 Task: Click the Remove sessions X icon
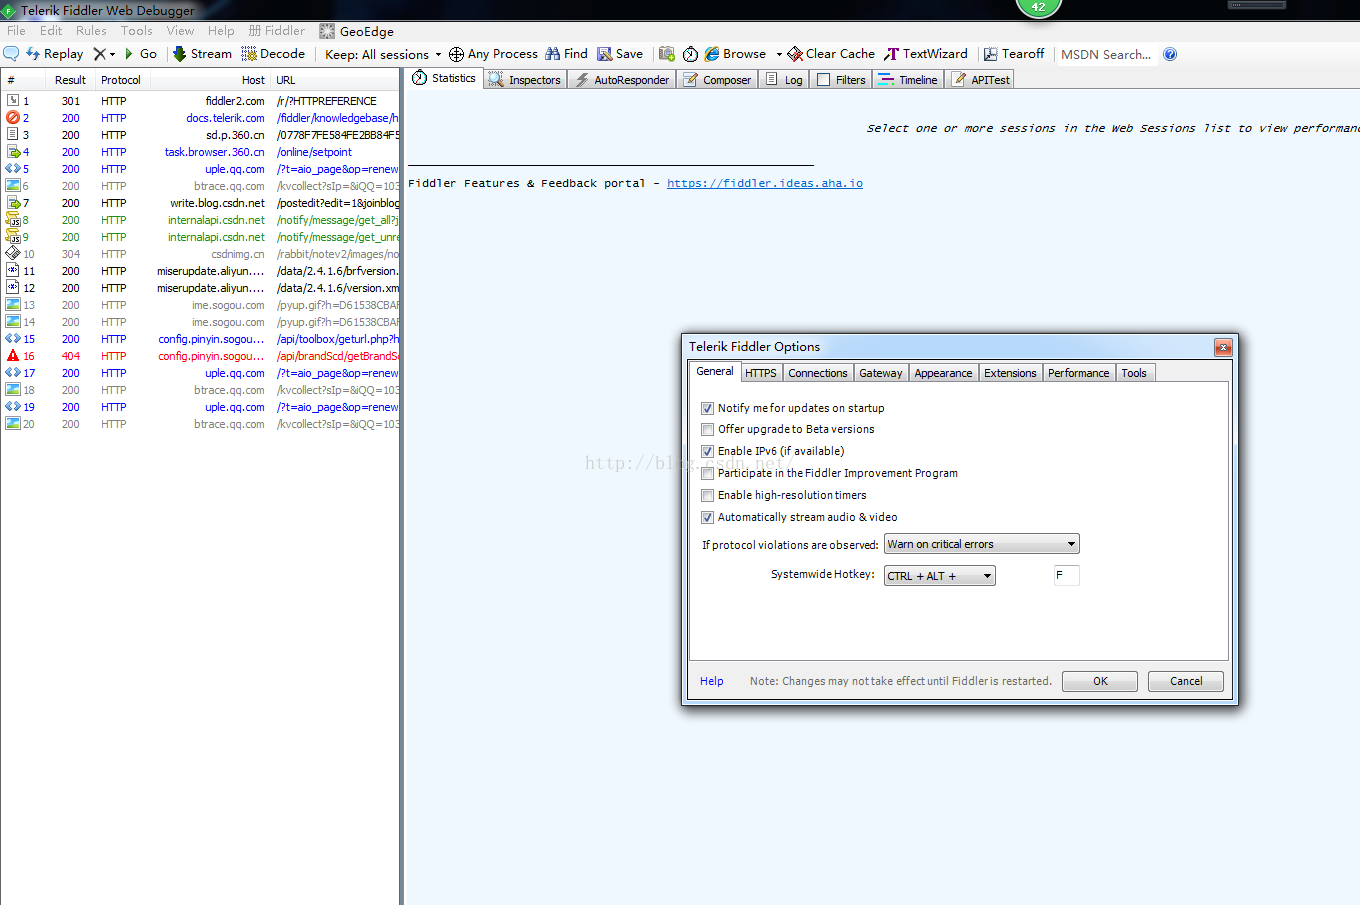coord(99,54)
